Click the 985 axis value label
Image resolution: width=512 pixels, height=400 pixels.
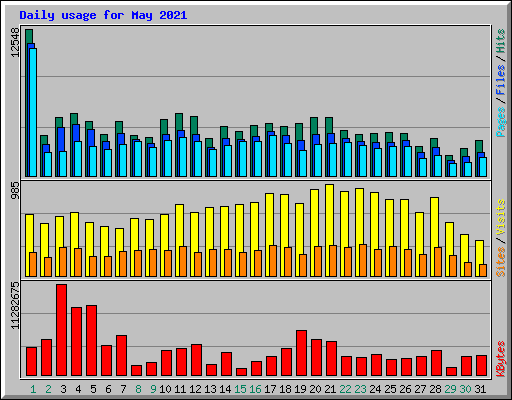pyautogui.click(x=15, y=191)
